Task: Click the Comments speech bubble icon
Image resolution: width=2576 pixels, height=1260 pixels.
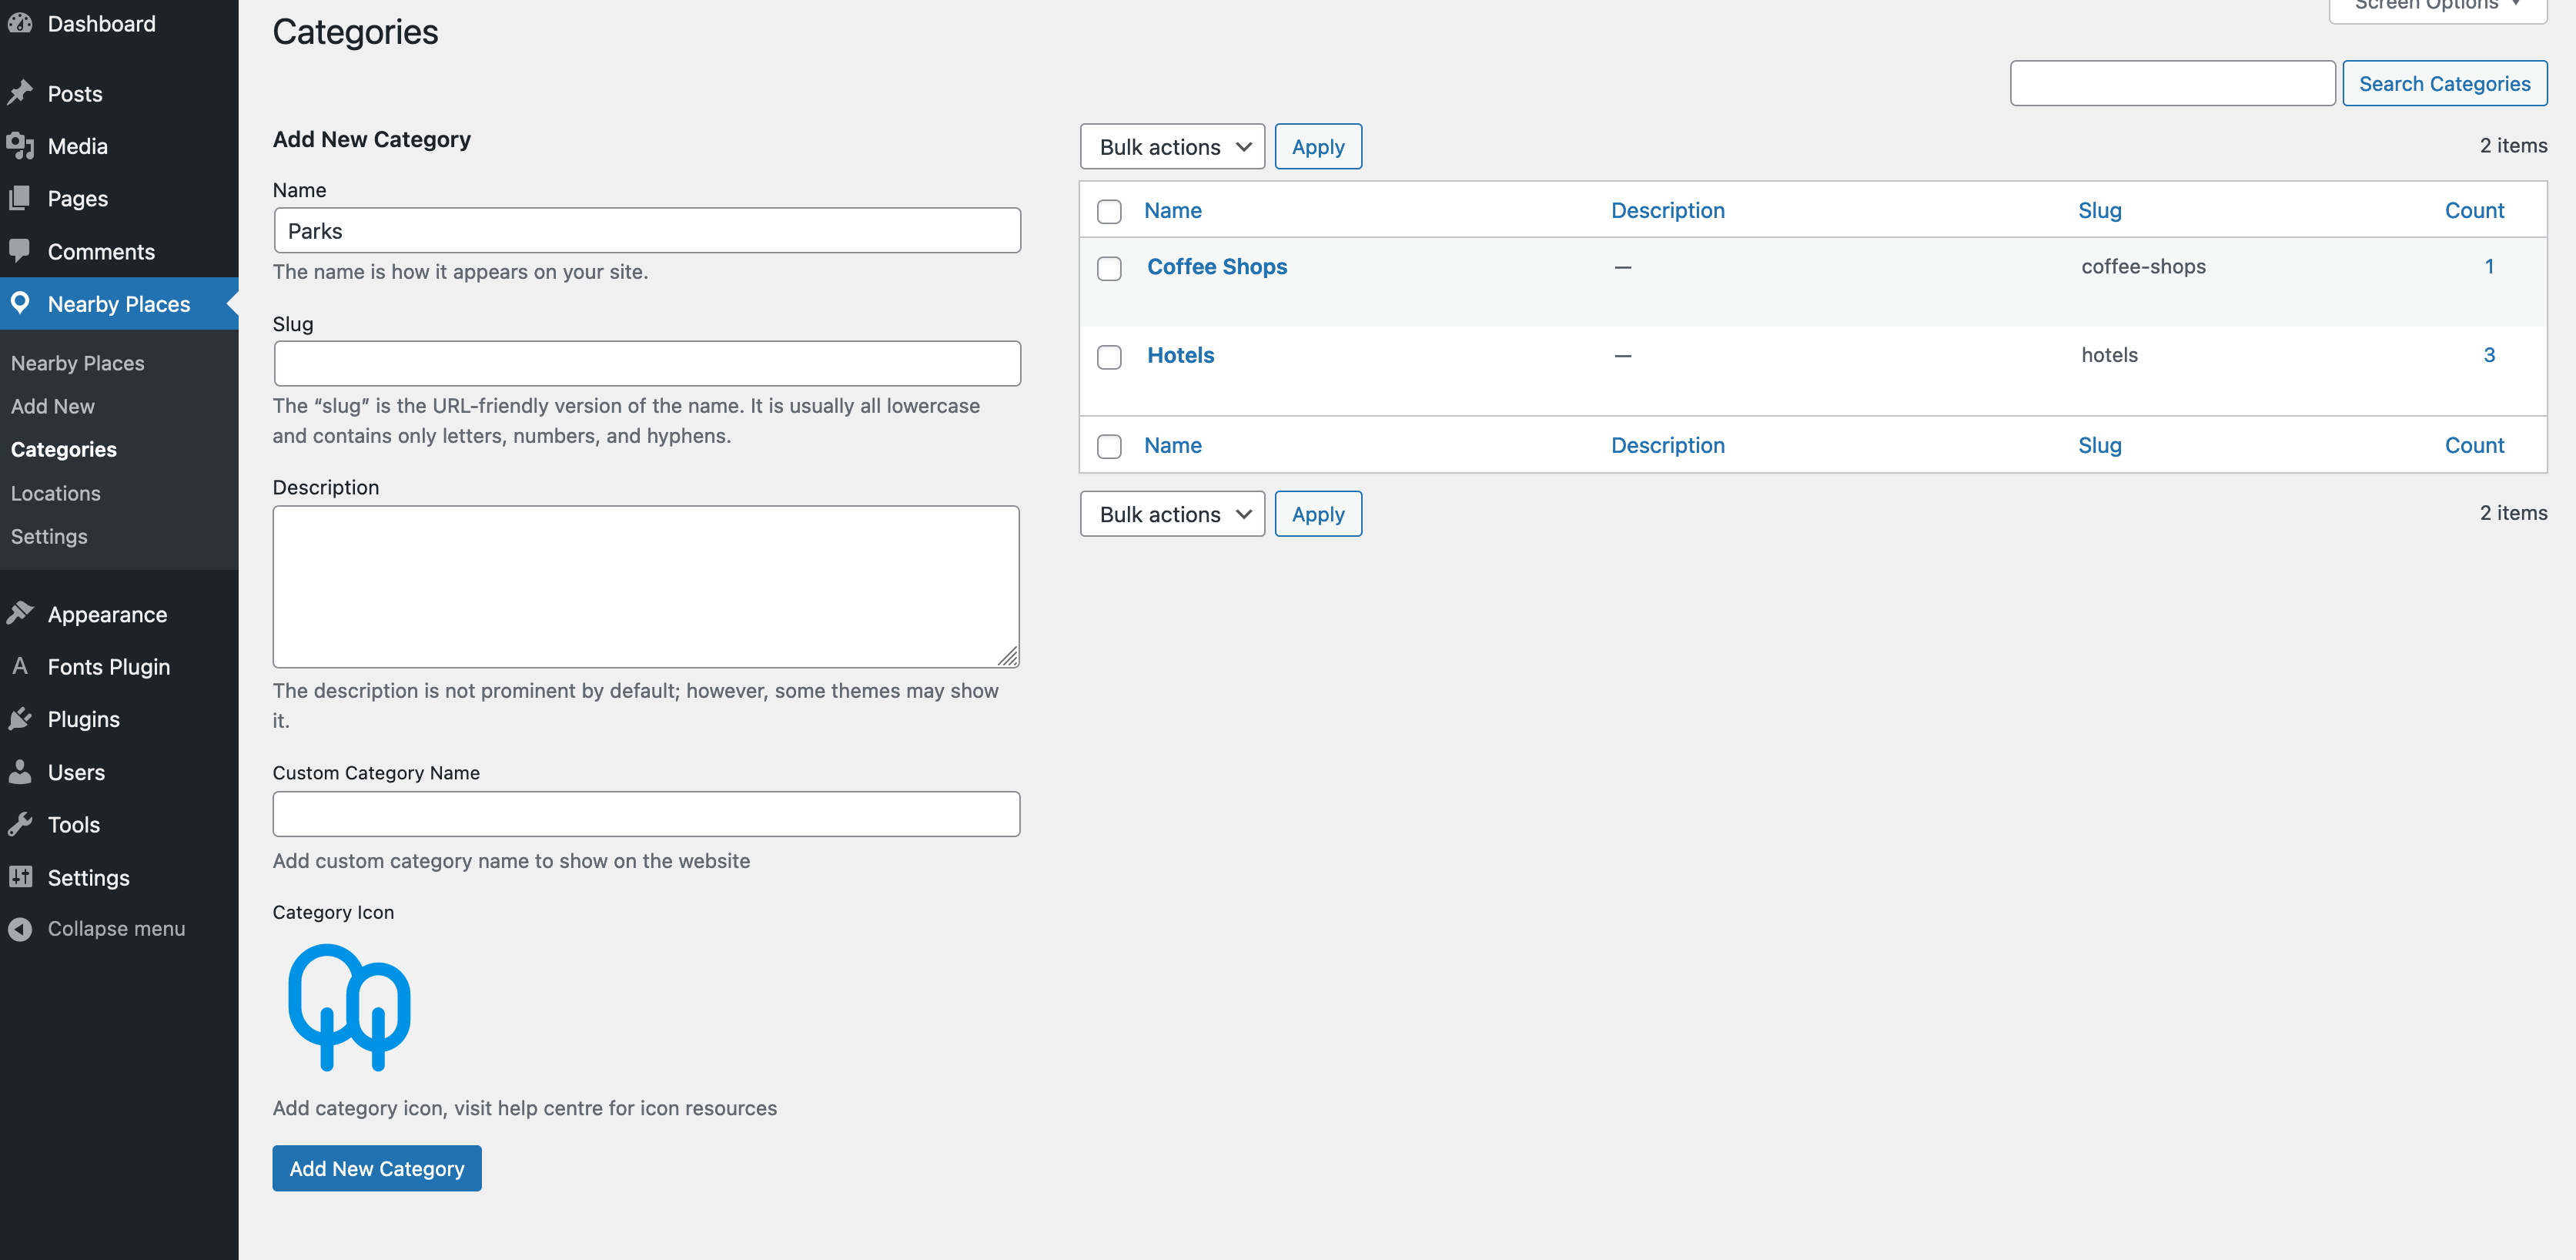Action: tap(20, 251)
